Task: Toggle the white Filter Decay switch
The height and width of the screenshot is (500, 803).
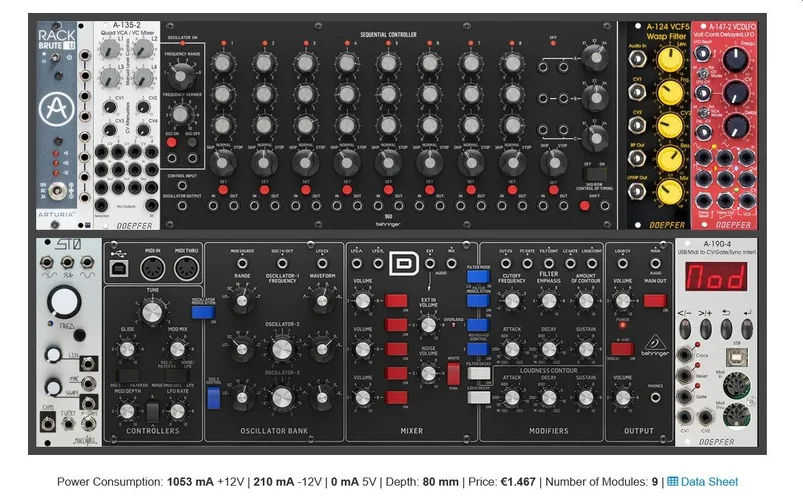Action: 478,373
